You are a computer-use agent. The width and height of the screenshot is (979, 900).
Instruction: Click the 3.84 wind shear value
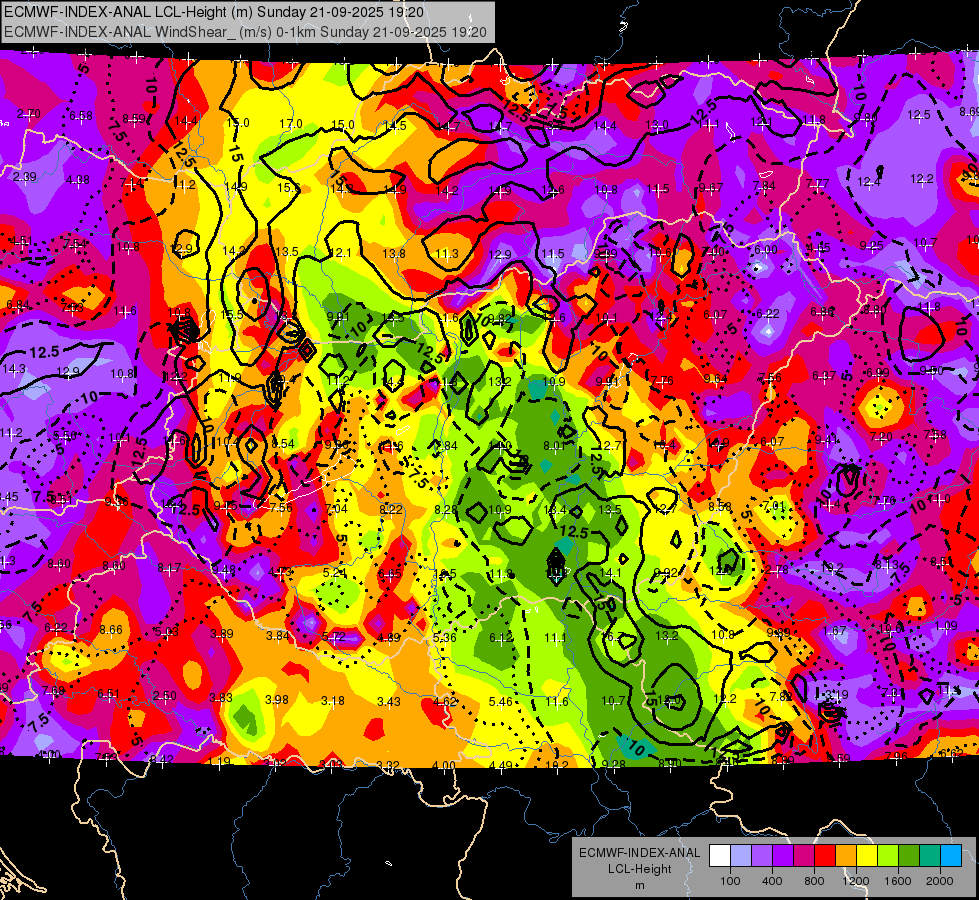point(278,636)
